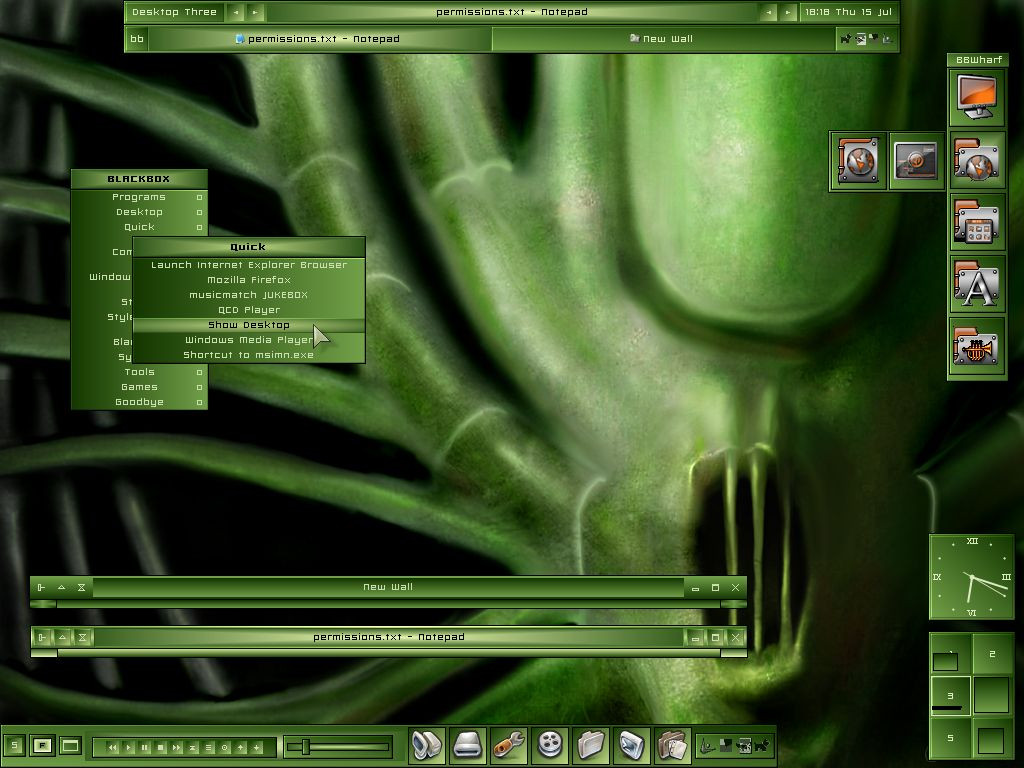Open the fonts folder with letter A

click(x=976, y=285)
